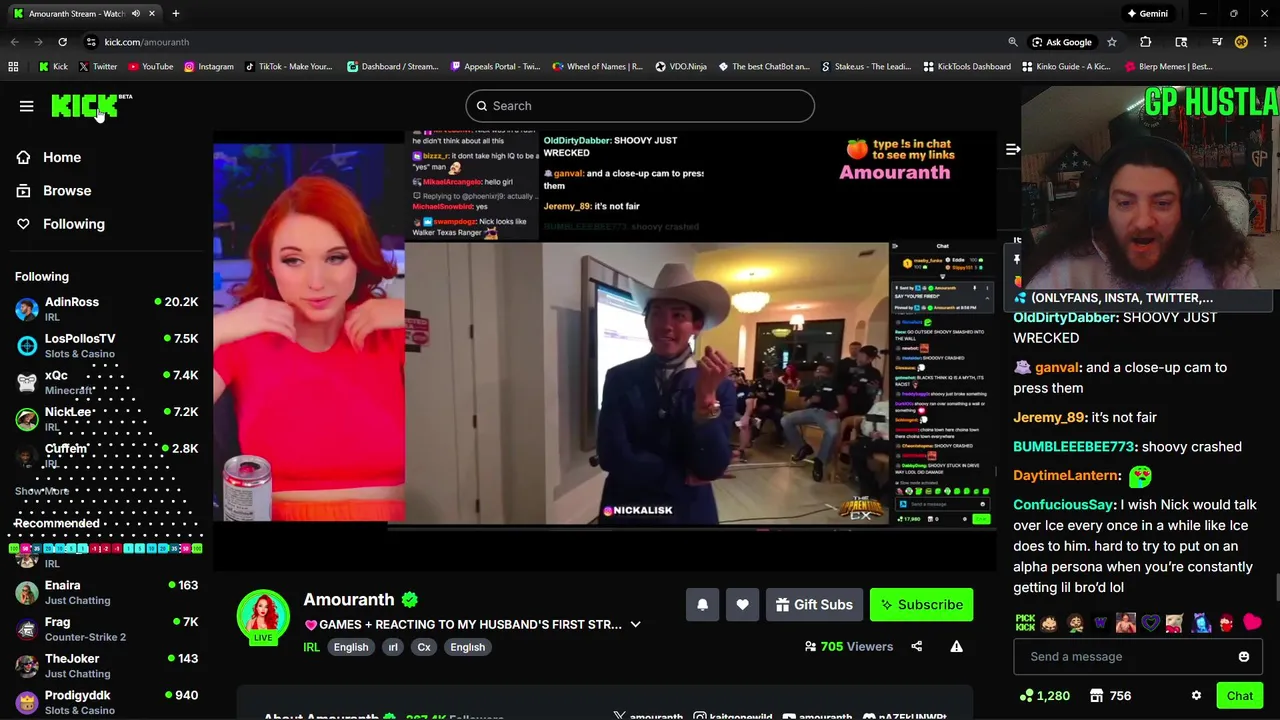Select the Cx stream tag

click(x=424, y=647)
